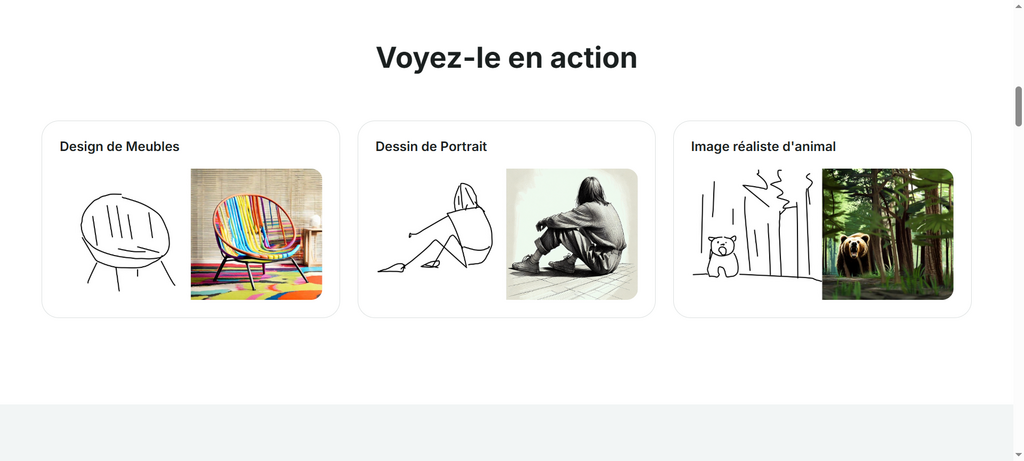Screen dimensions: 1024x461
Task: Click the colorful rug under the chair
Action: 256,283
